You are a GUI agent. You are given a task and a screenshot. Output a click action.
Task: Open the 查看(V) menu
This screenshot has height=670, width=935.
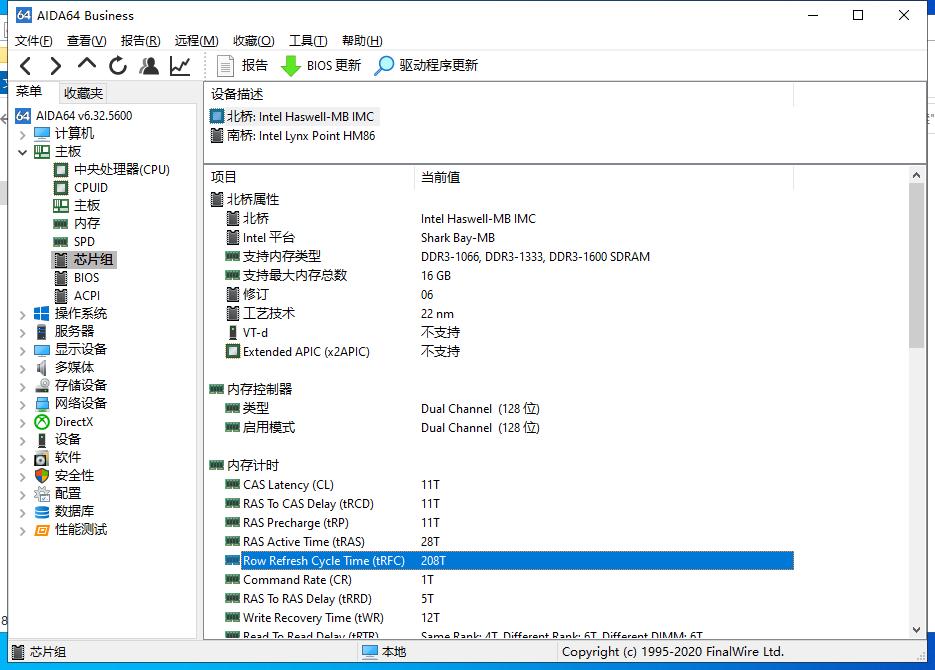(86, 41)
